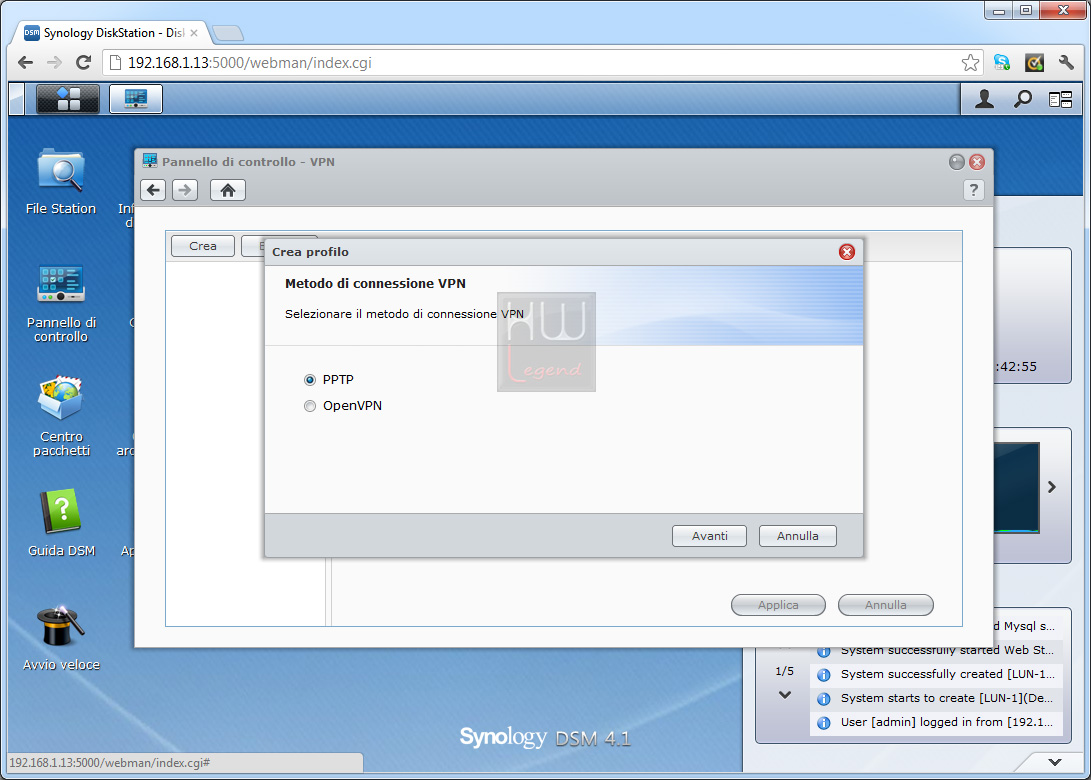Bookmark page with star icon
Viewport: 1091px width, 780px height.
[x=970, y=63]
